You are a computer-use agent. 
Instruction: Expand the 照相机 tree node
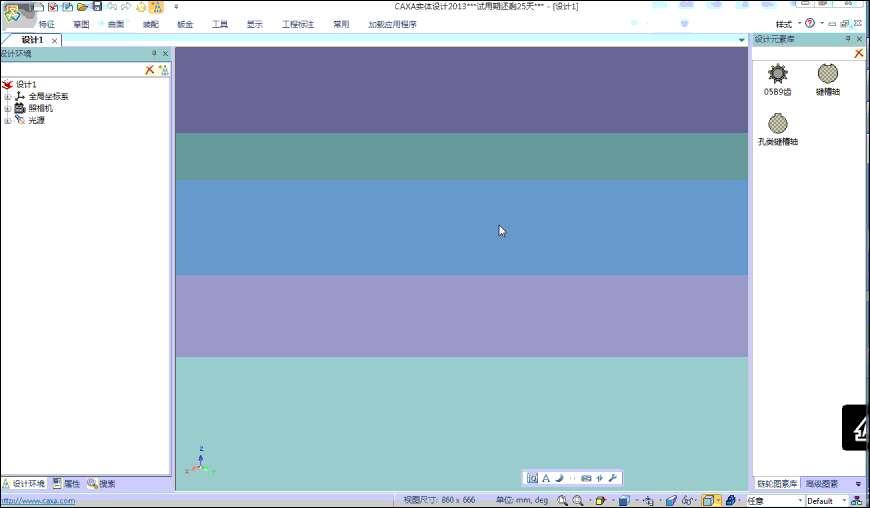click(x=7, y=108)
